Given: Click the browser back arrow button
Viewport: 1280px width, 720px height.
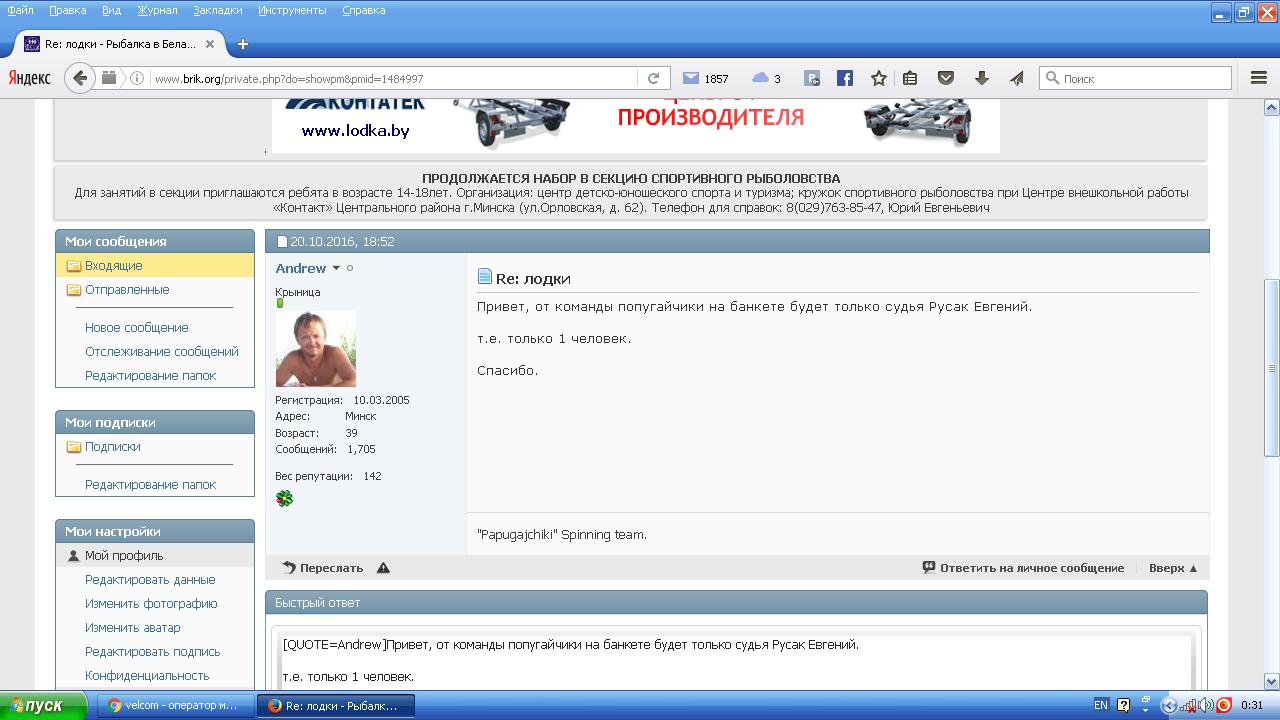Looking at the screenshot, I should [80, 78].
